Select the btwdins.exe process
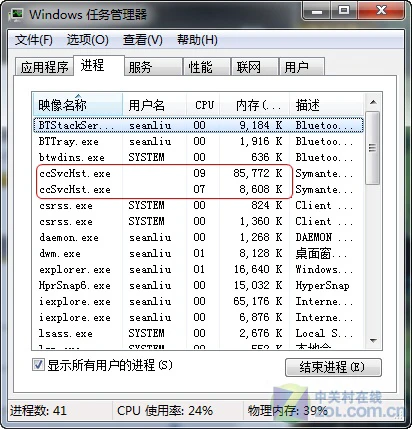The width and height of the screenshot is (412, 429). (x=198, y=157)
